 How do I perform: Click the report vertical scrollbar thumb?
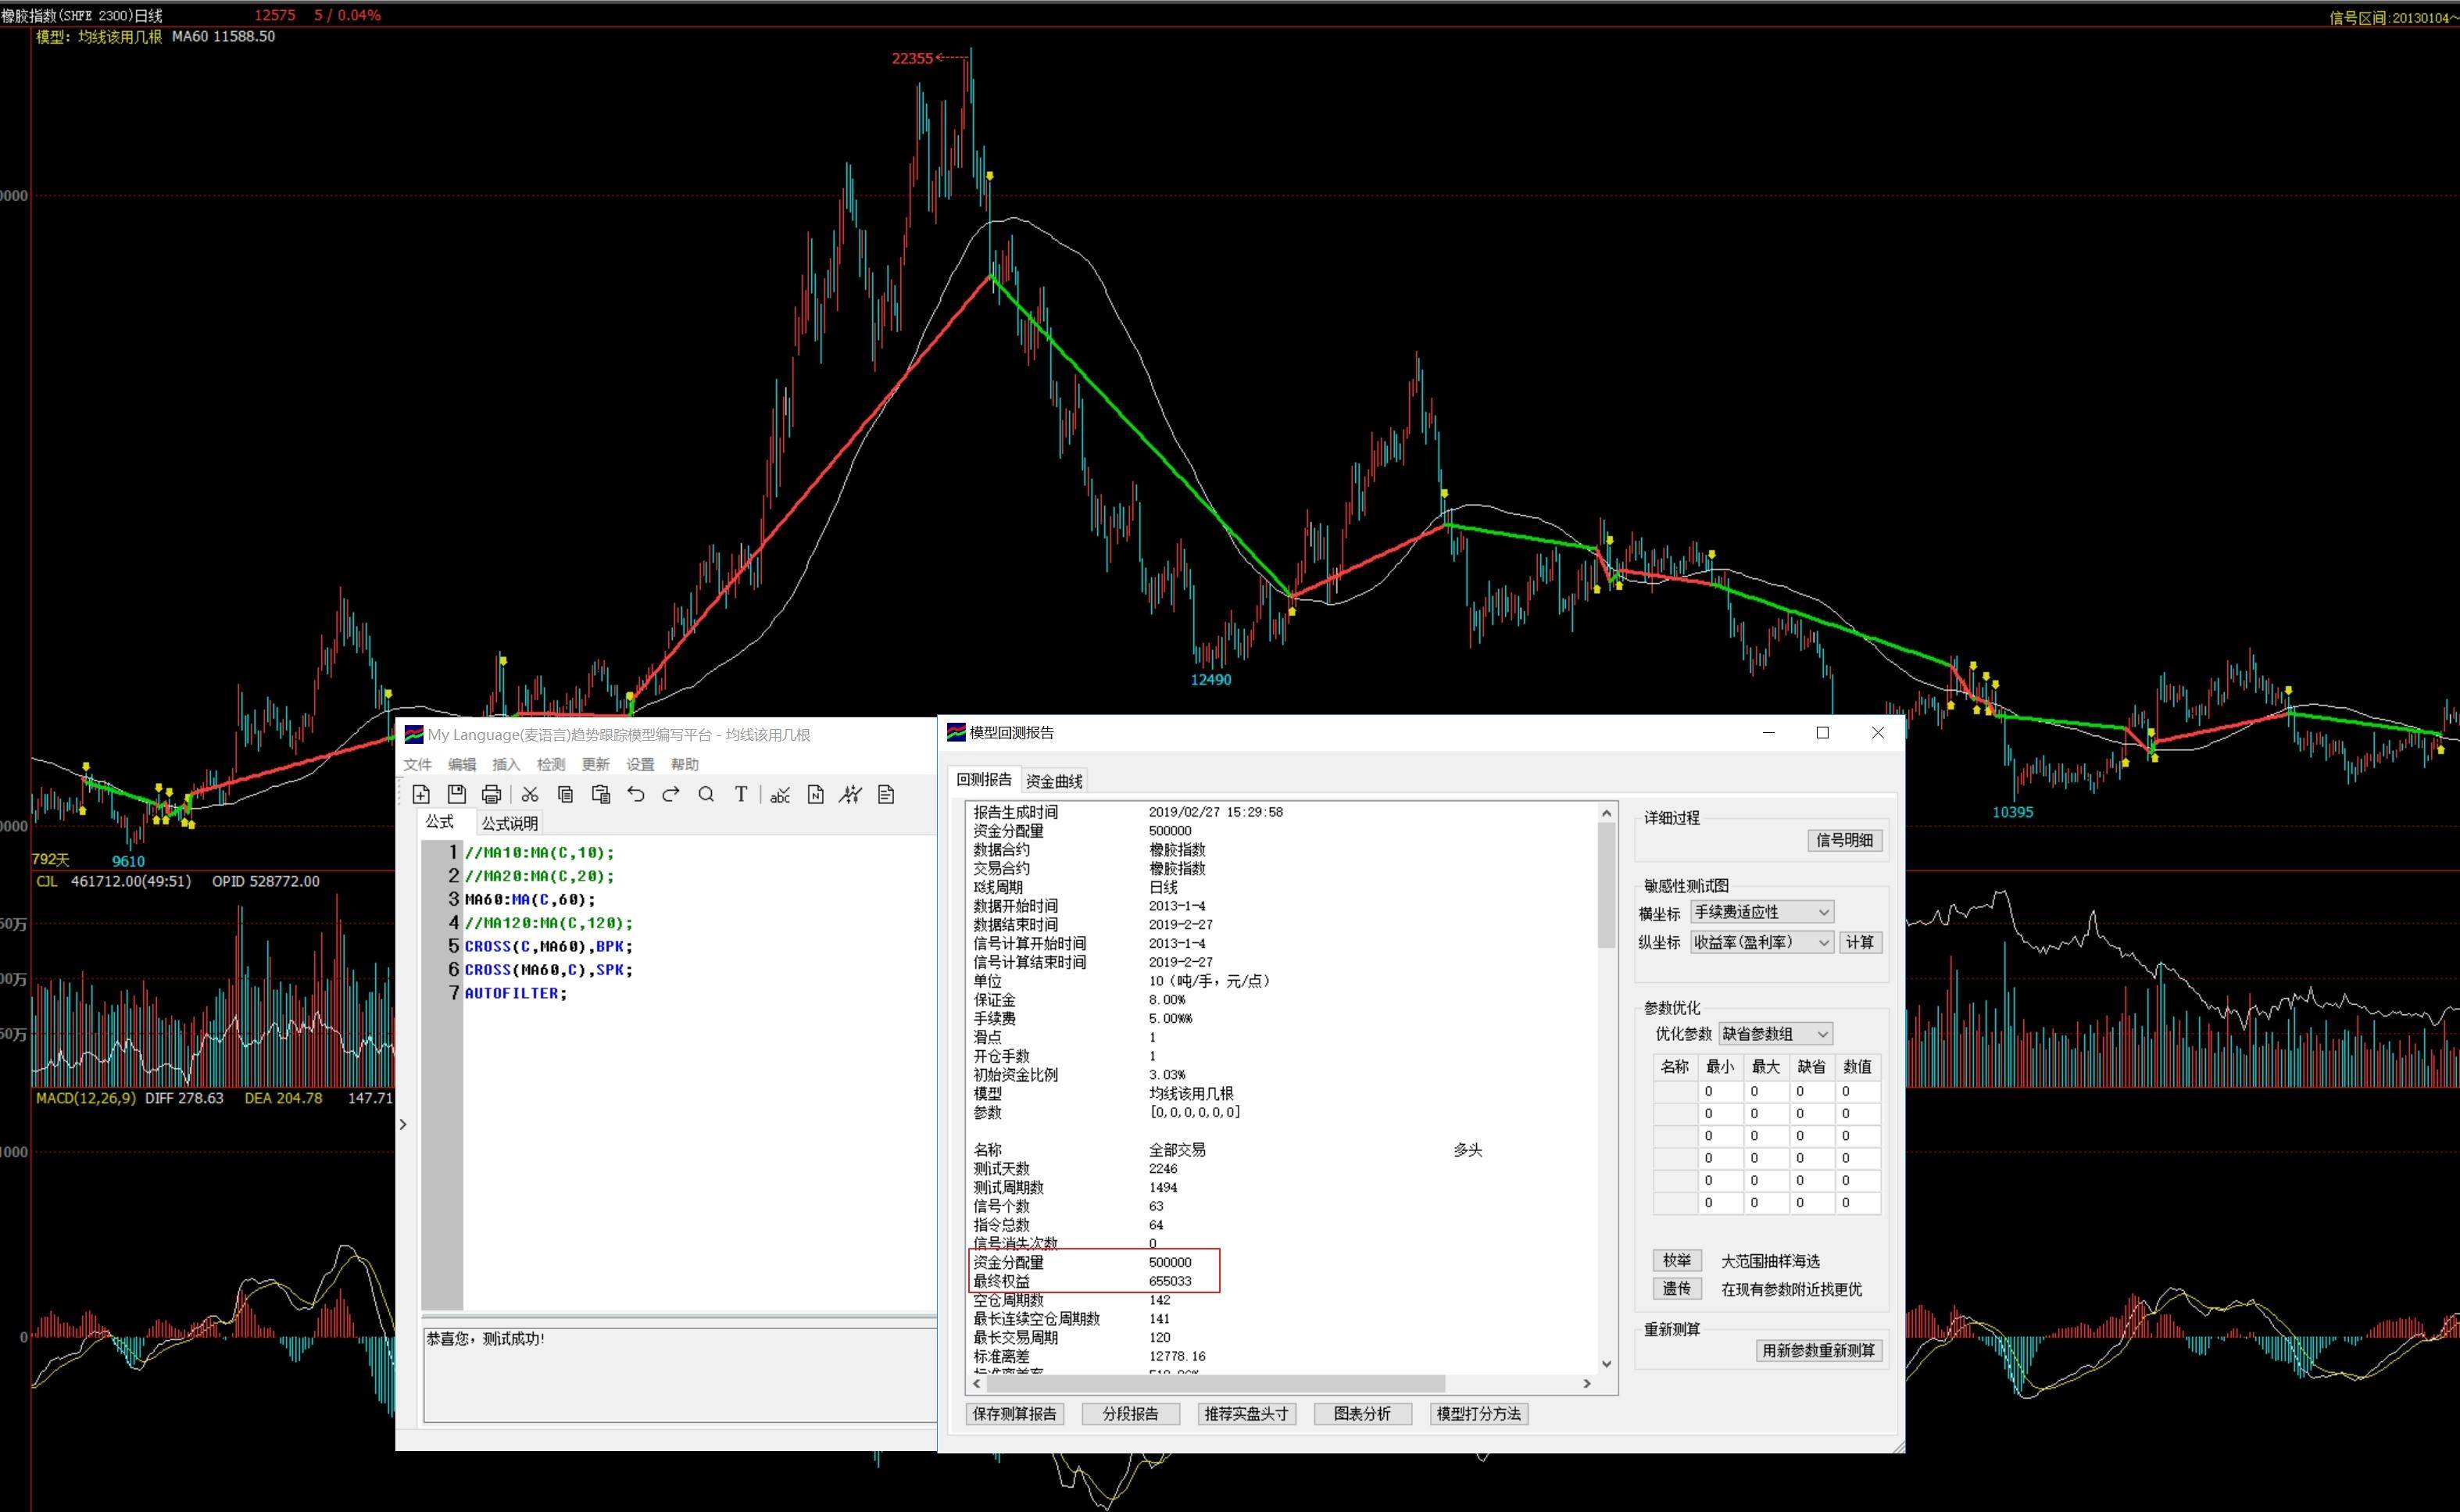pos(1607,885)
